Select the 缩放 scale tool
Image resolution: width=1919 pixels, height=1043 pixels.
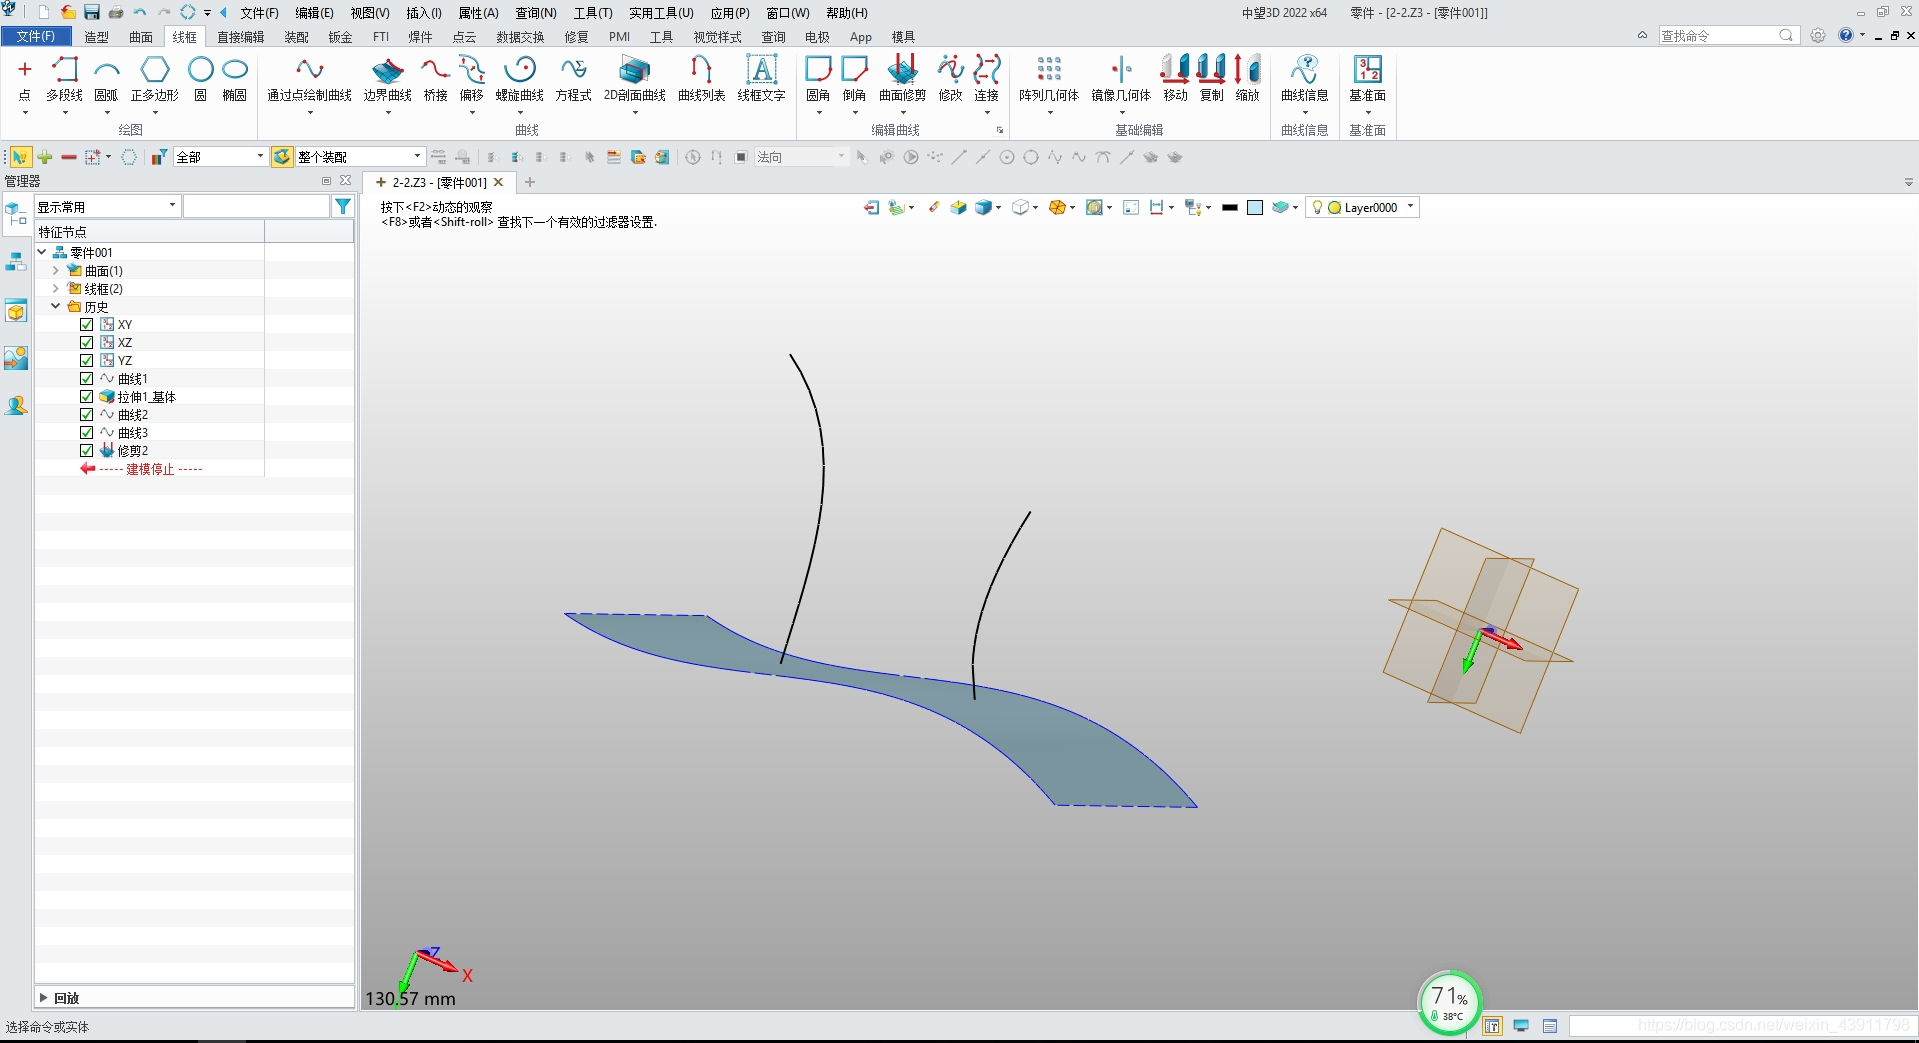(1248, 78)
